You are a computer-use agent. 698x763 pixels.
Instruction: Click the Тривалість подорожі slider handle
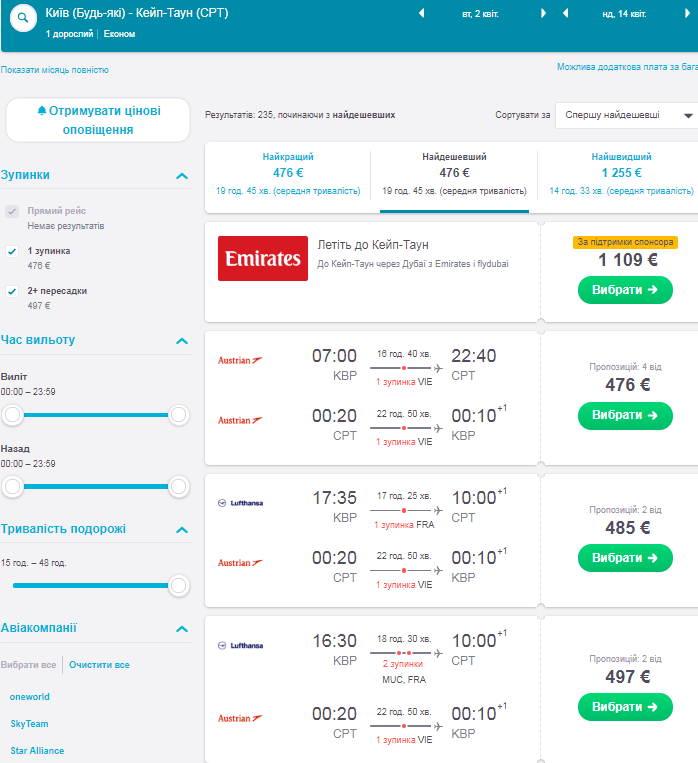[x=179, y=585]
